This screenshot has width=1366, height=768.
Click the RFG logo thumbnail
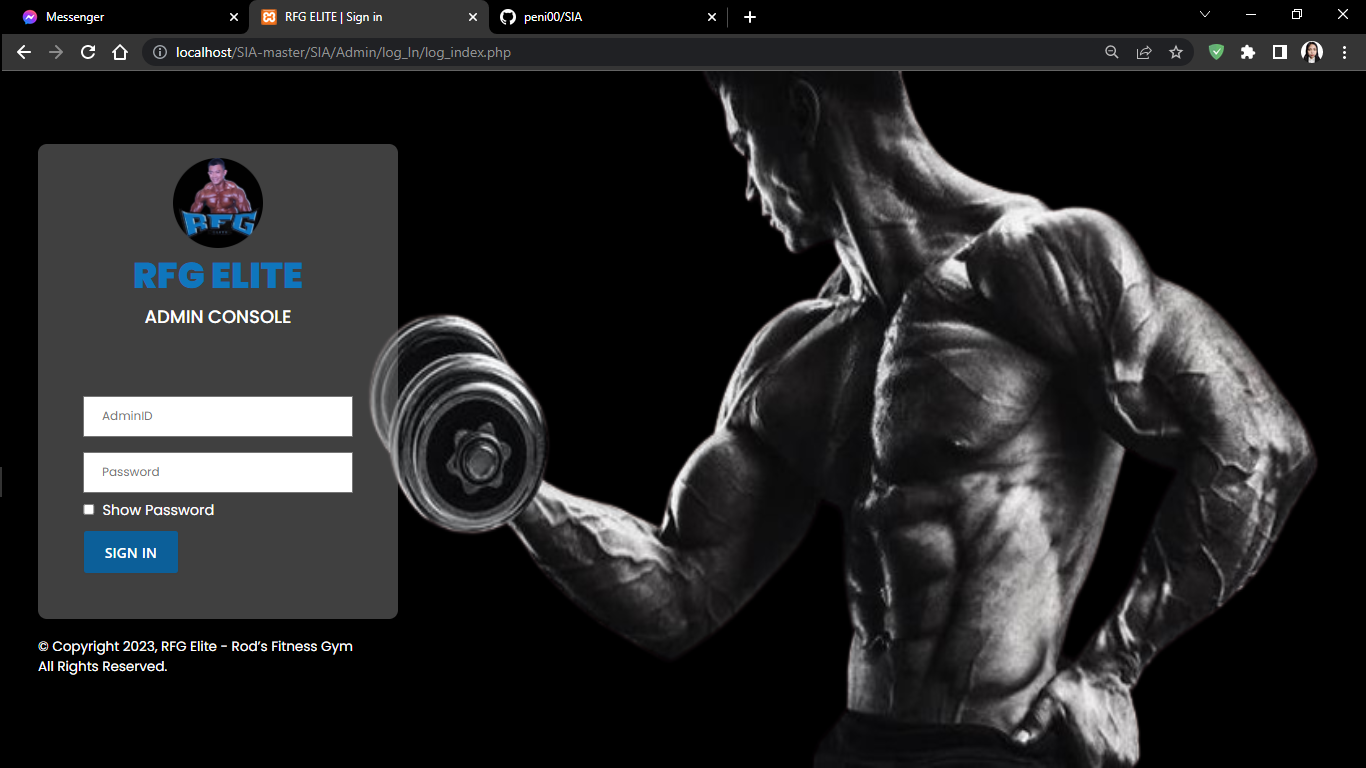pyautogui.click(x=218, y=203)
